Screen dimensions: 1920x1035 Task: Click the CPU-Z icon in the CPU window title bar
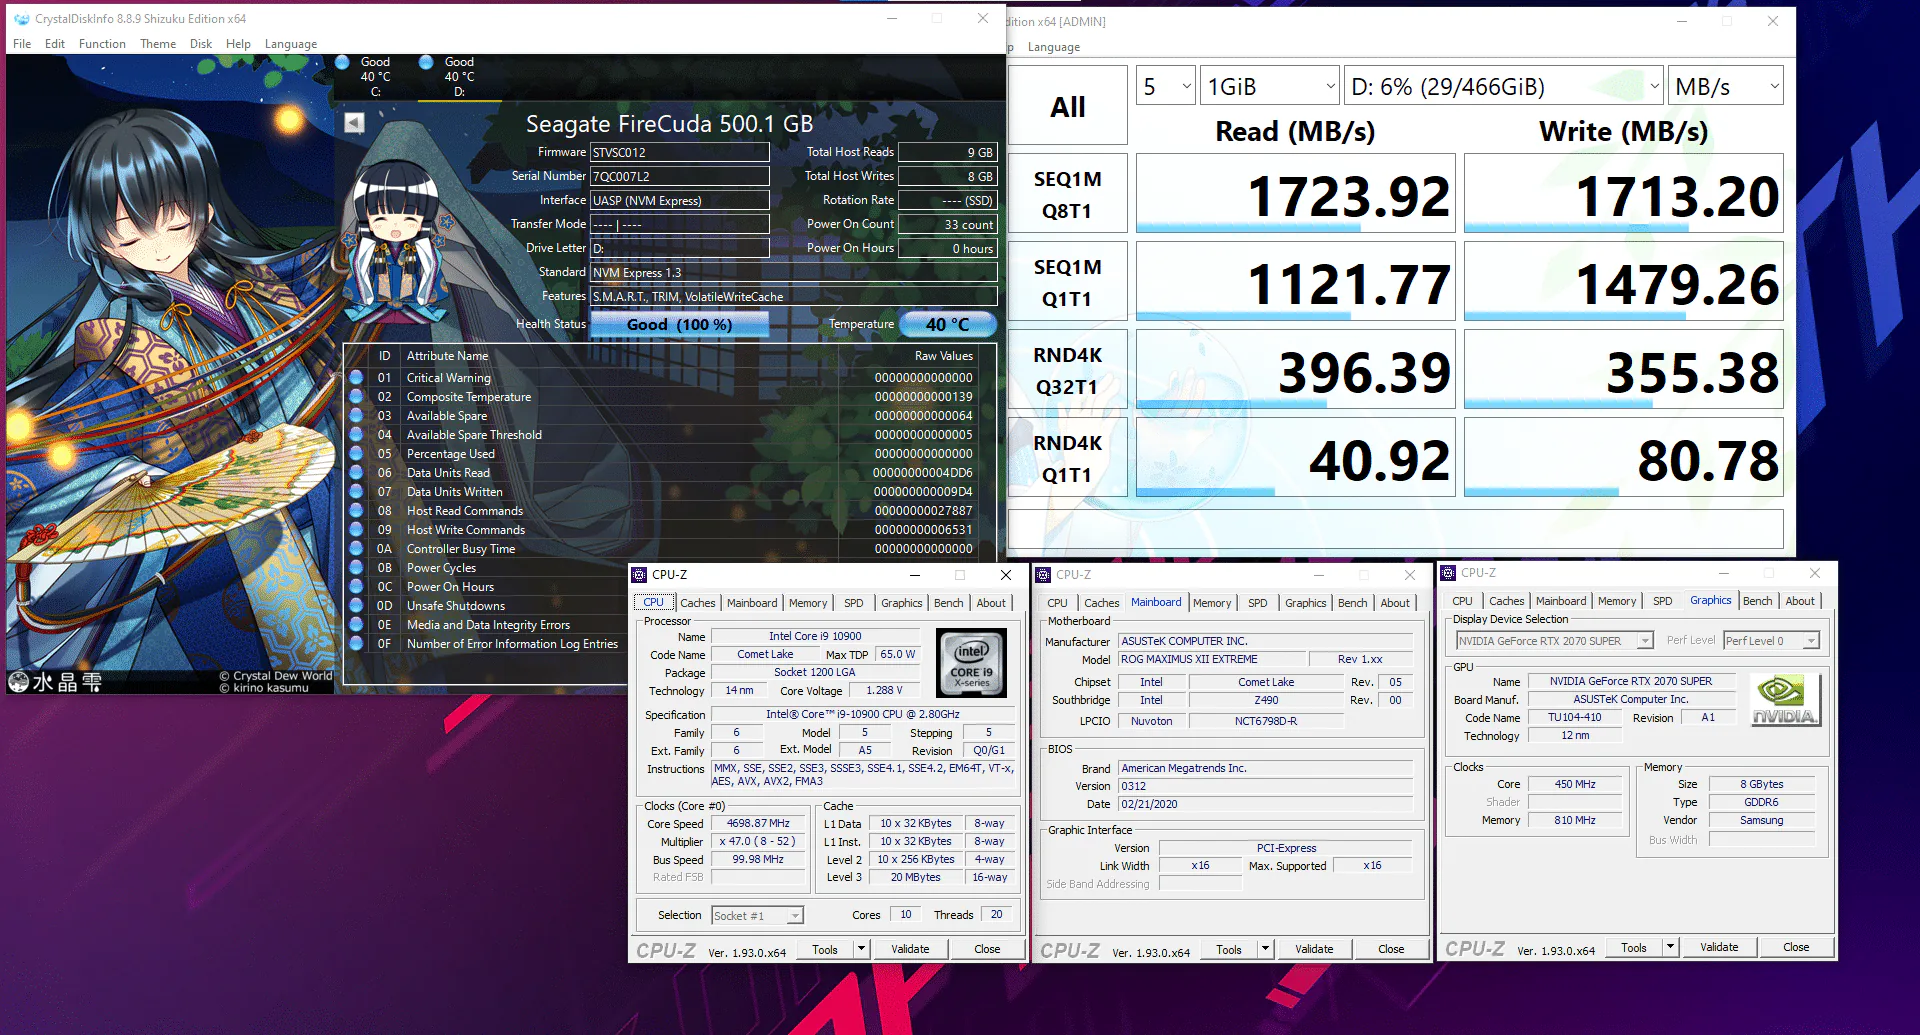click(x=640, y=575)
